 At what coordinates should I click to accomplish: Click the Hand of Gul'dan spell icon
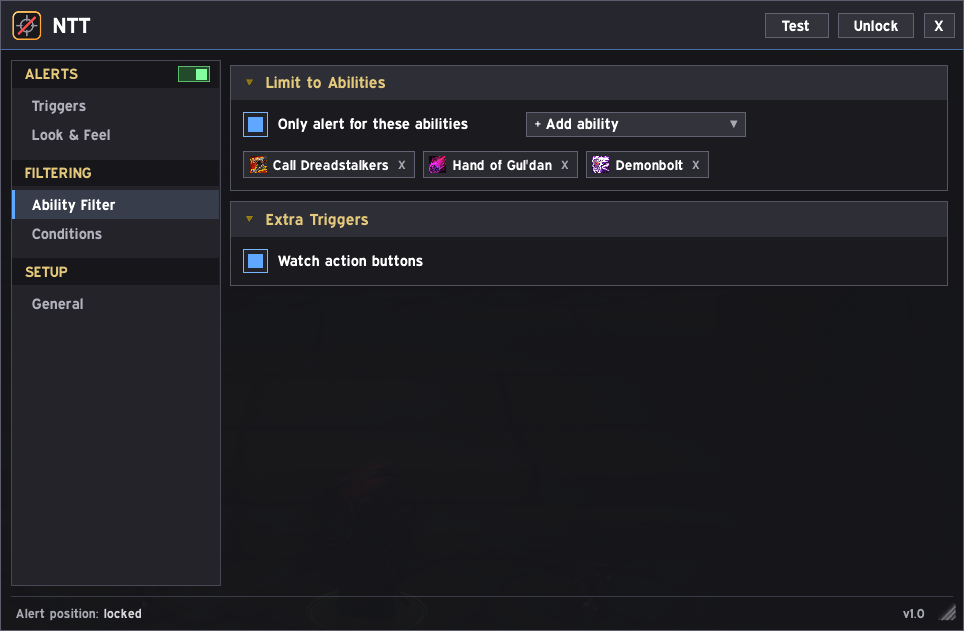(x=438, y=165)
